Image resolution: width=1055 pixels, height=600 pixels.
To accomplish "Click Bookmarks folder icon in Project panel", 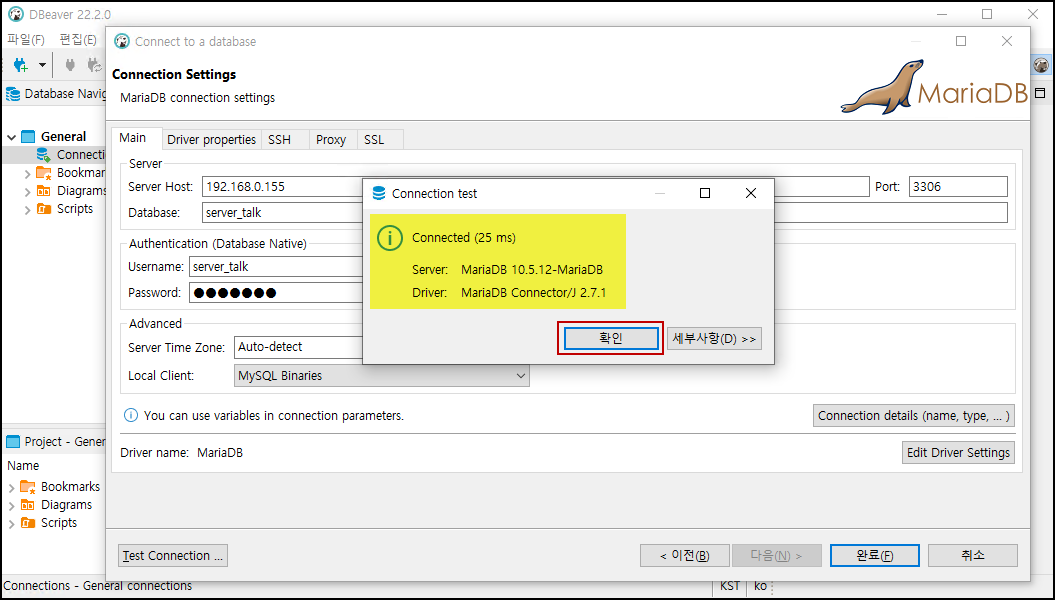I will (28, 486).
